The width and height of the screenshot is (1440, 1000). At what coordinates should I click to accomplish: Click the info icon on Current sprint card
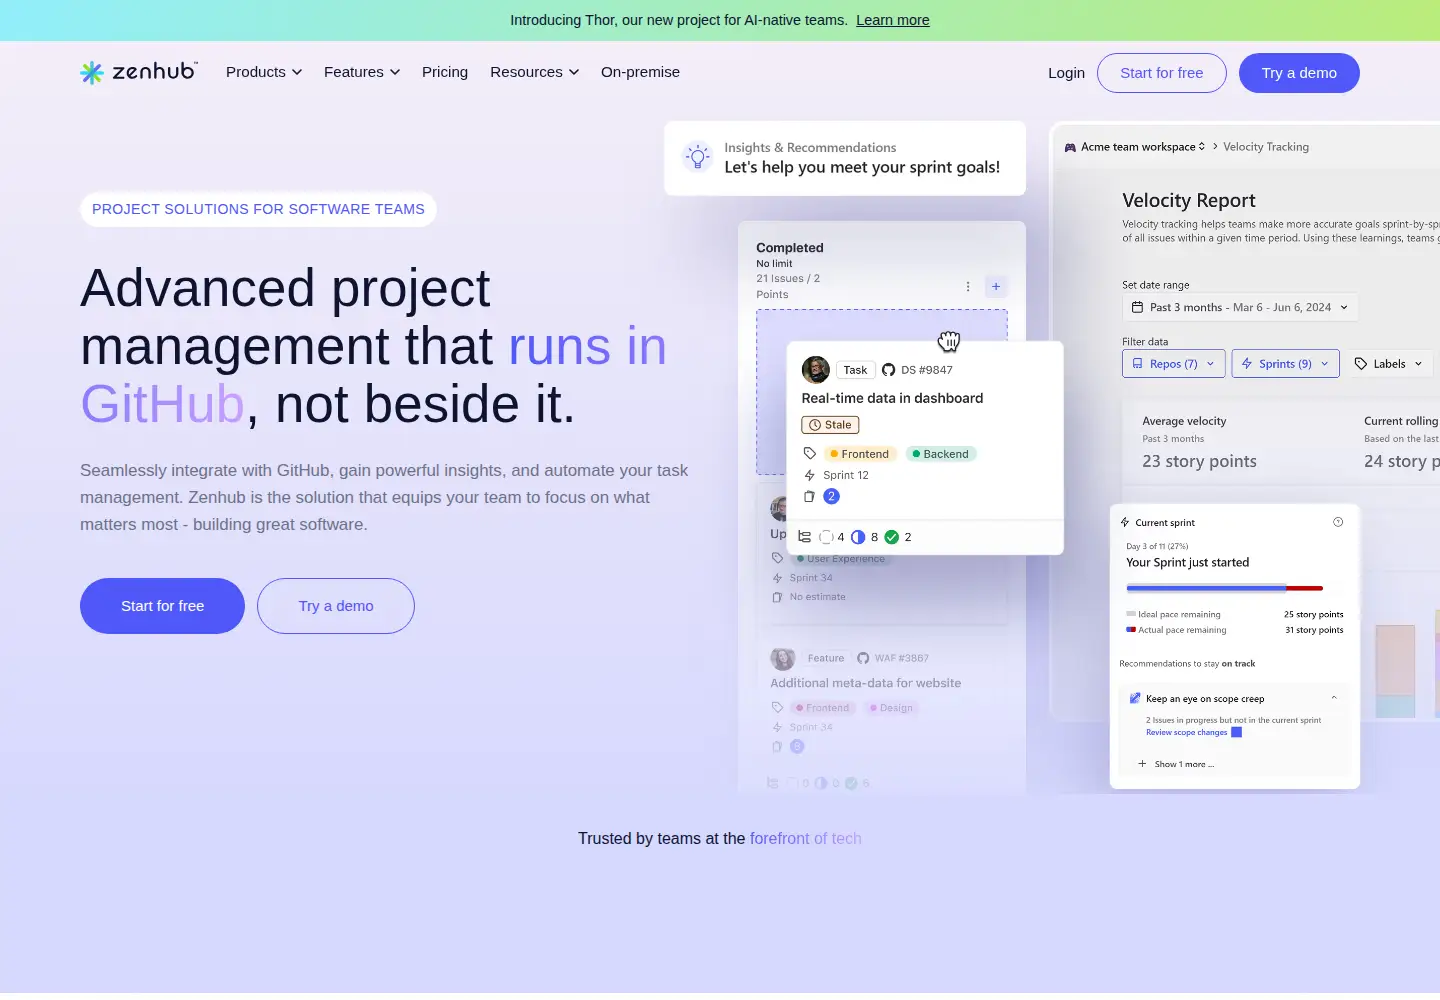pos(1338,522)
